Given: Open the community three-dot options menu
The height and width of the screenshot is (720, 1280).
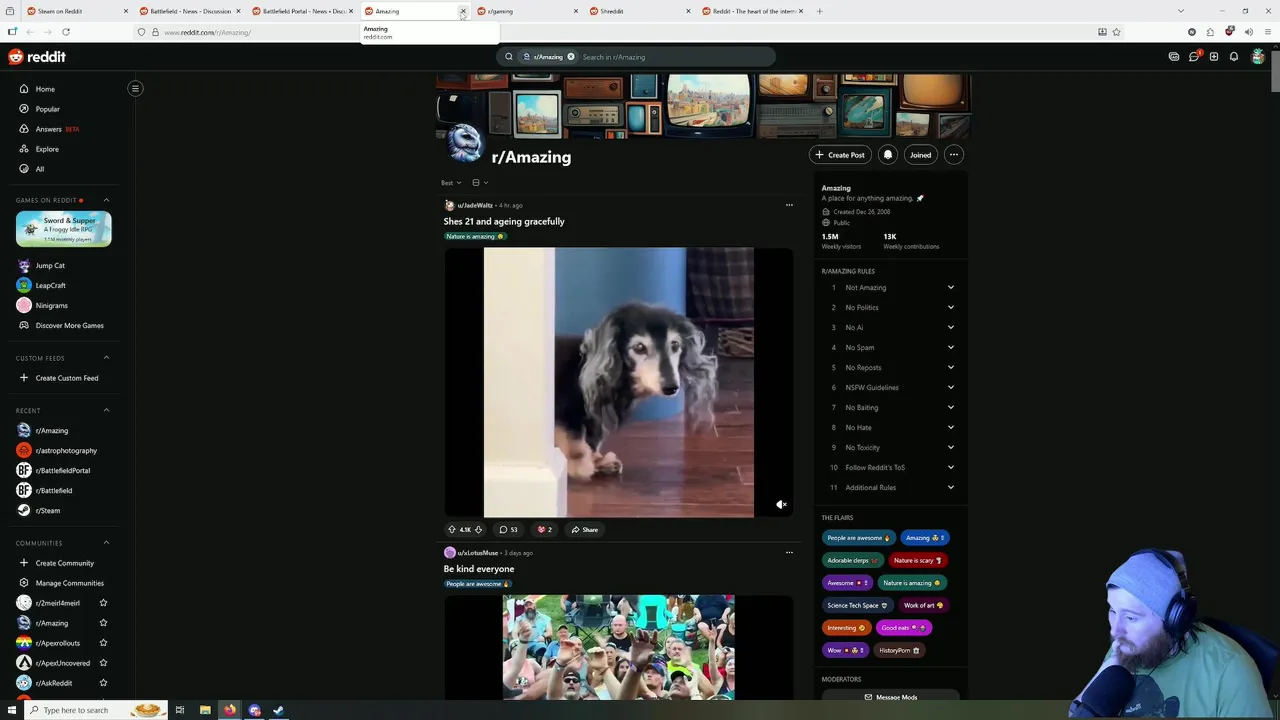Looking at the screenshot, I should [x=954, y=155].
